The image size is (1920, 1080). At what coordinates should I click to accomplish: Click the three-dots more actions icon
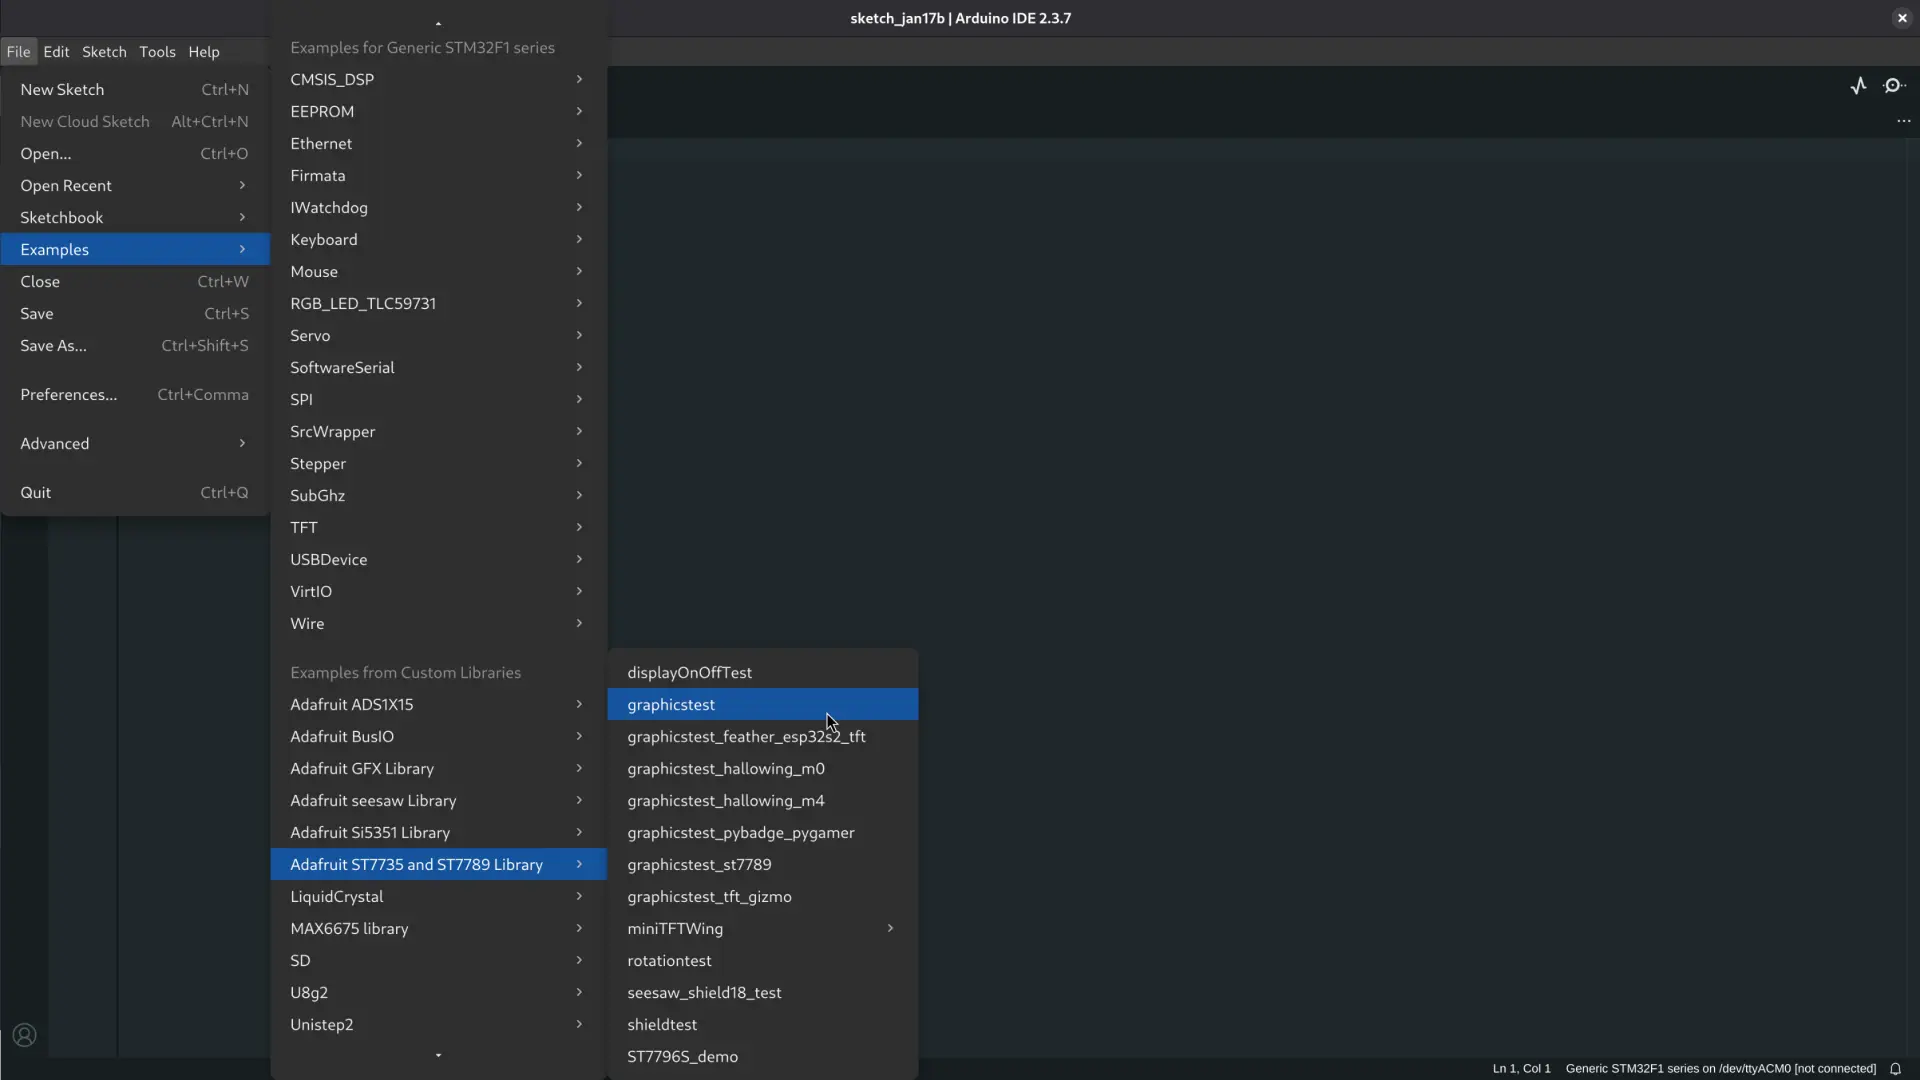(1903, 121)
